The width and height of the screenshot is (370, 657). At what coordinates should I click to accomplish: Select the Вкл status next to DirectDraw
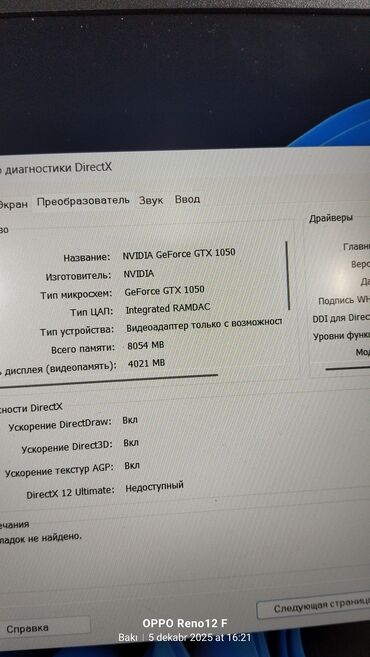click(130, 420)
